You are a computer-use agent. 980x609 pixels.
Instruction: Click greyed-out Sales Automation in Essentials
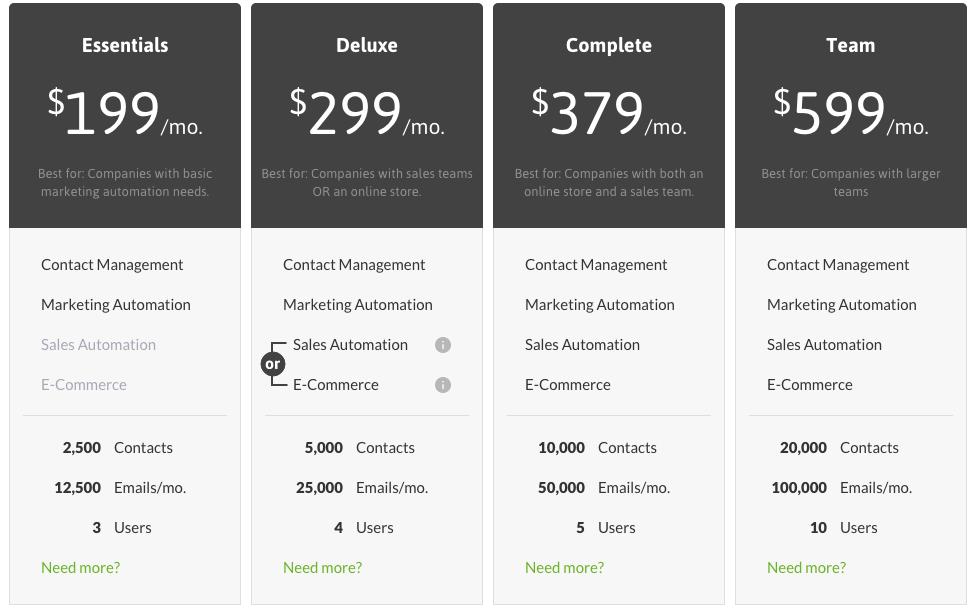[x=98, y=345]
